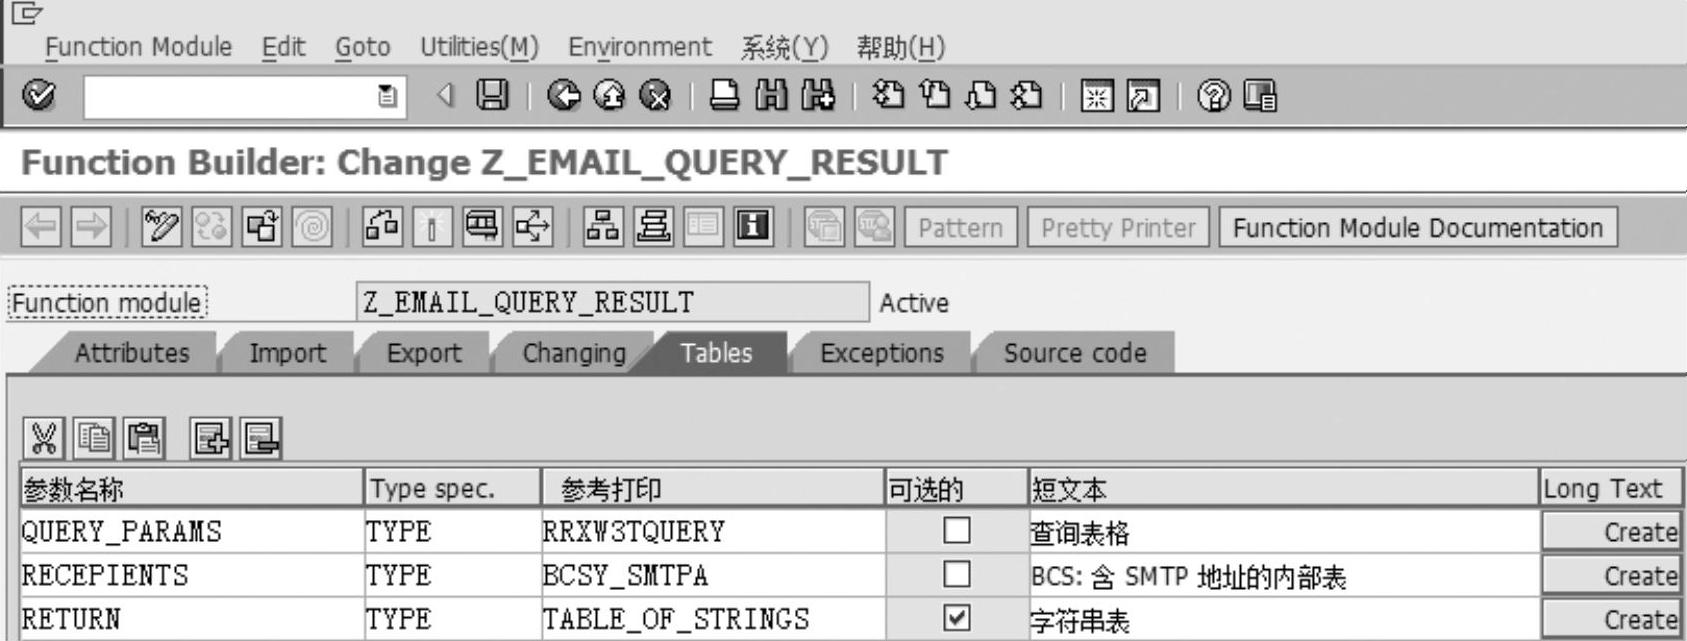Click the black Information icon

pyautogui.click(x=752, y=227)
